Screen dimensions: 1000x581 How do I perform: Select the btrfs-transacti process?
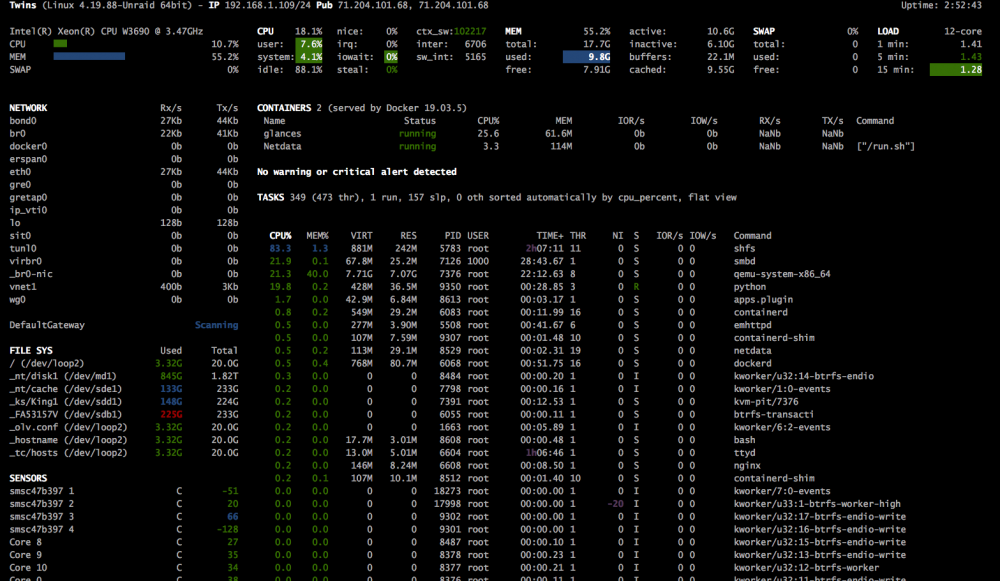(774, 414)
